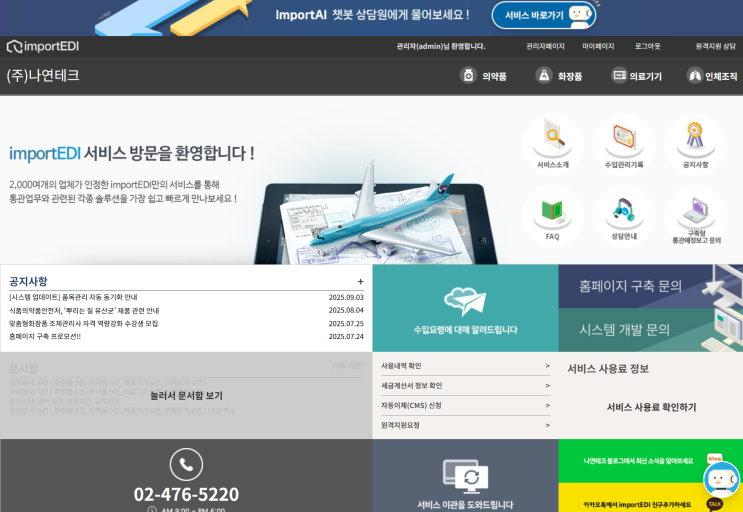Expand the 자동이체(CMS) 신청 arrow

coord(547,405)
